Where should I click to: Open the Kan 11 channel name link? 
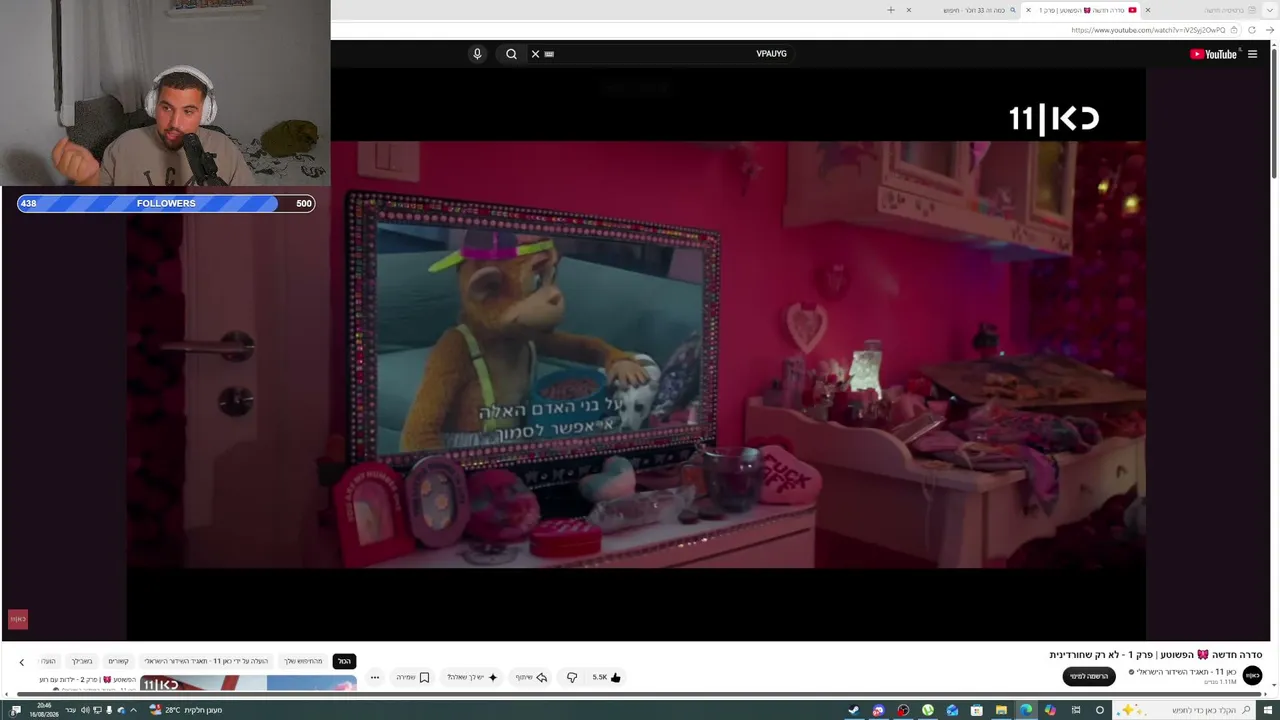point(1186,672)
